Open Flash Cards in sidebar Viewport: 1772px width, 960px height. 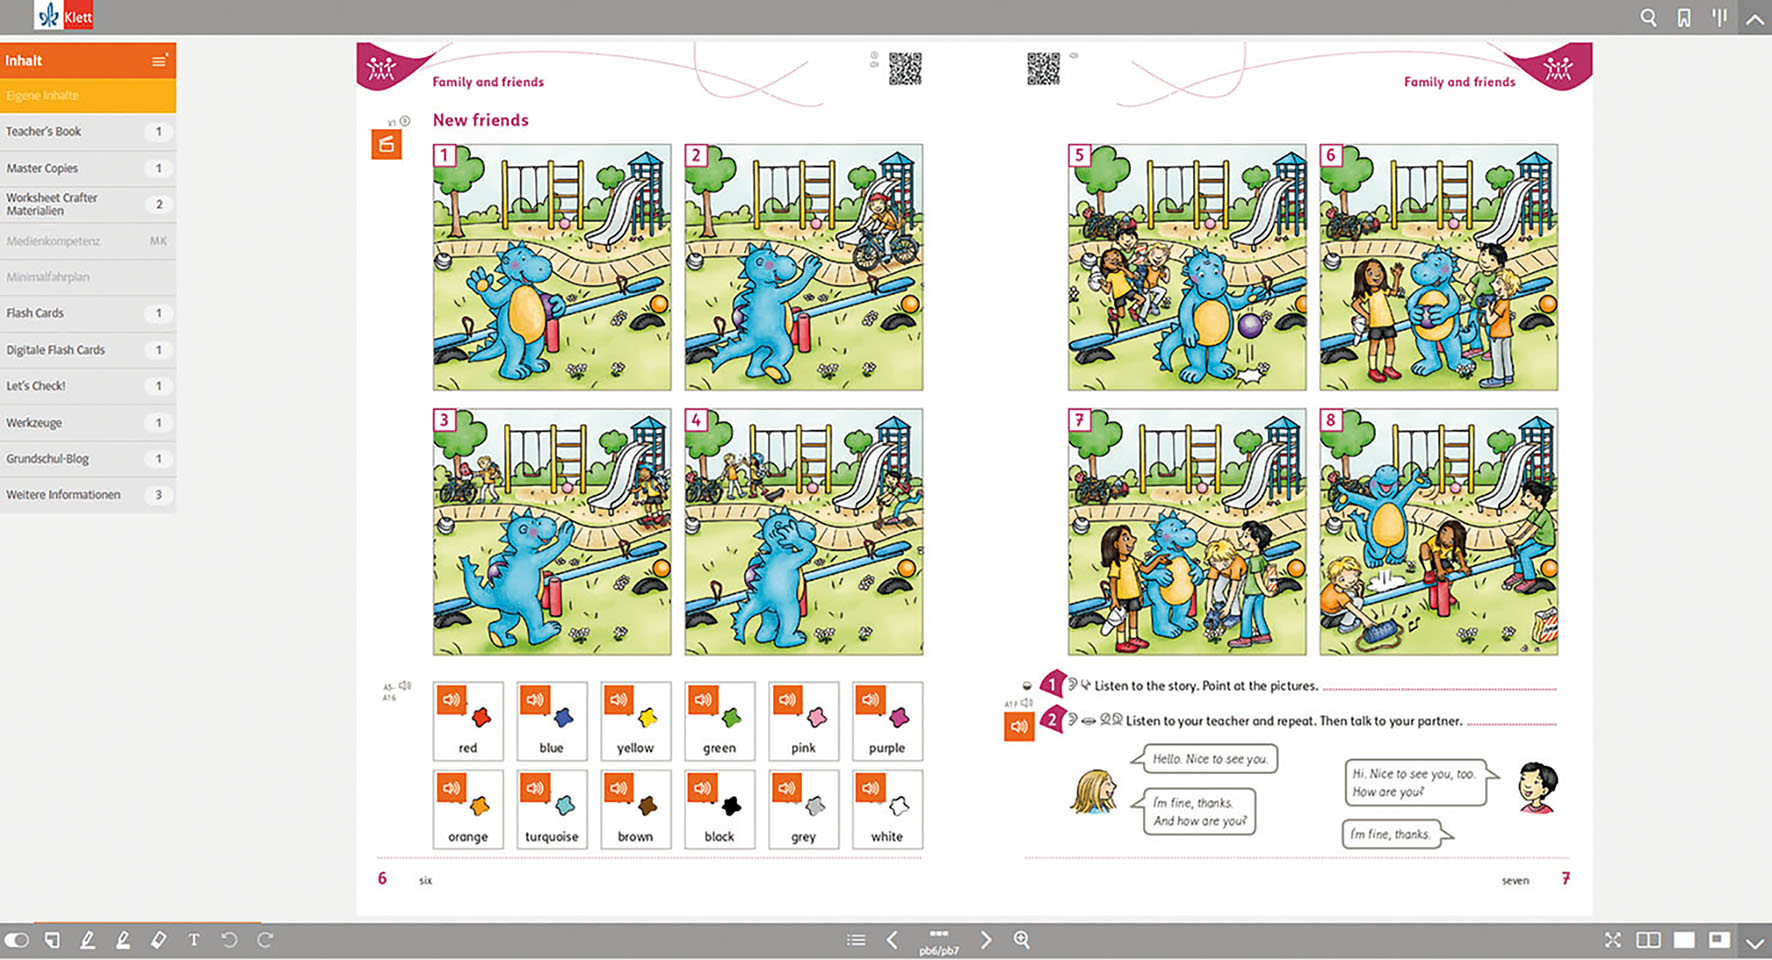pyautogui.click(x=88, y=313)
